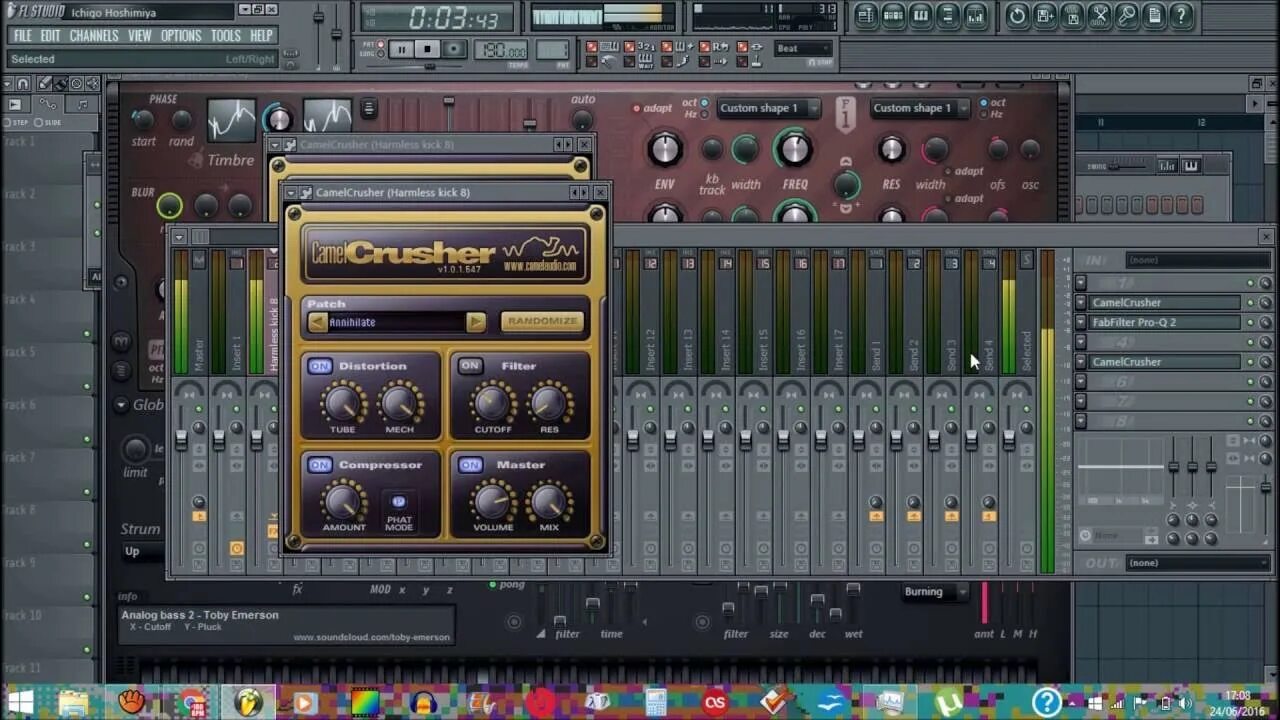This screenshot has width=1280, height=720.
Task: Click the scissors audio editor icon
Action: [1099, 15]
